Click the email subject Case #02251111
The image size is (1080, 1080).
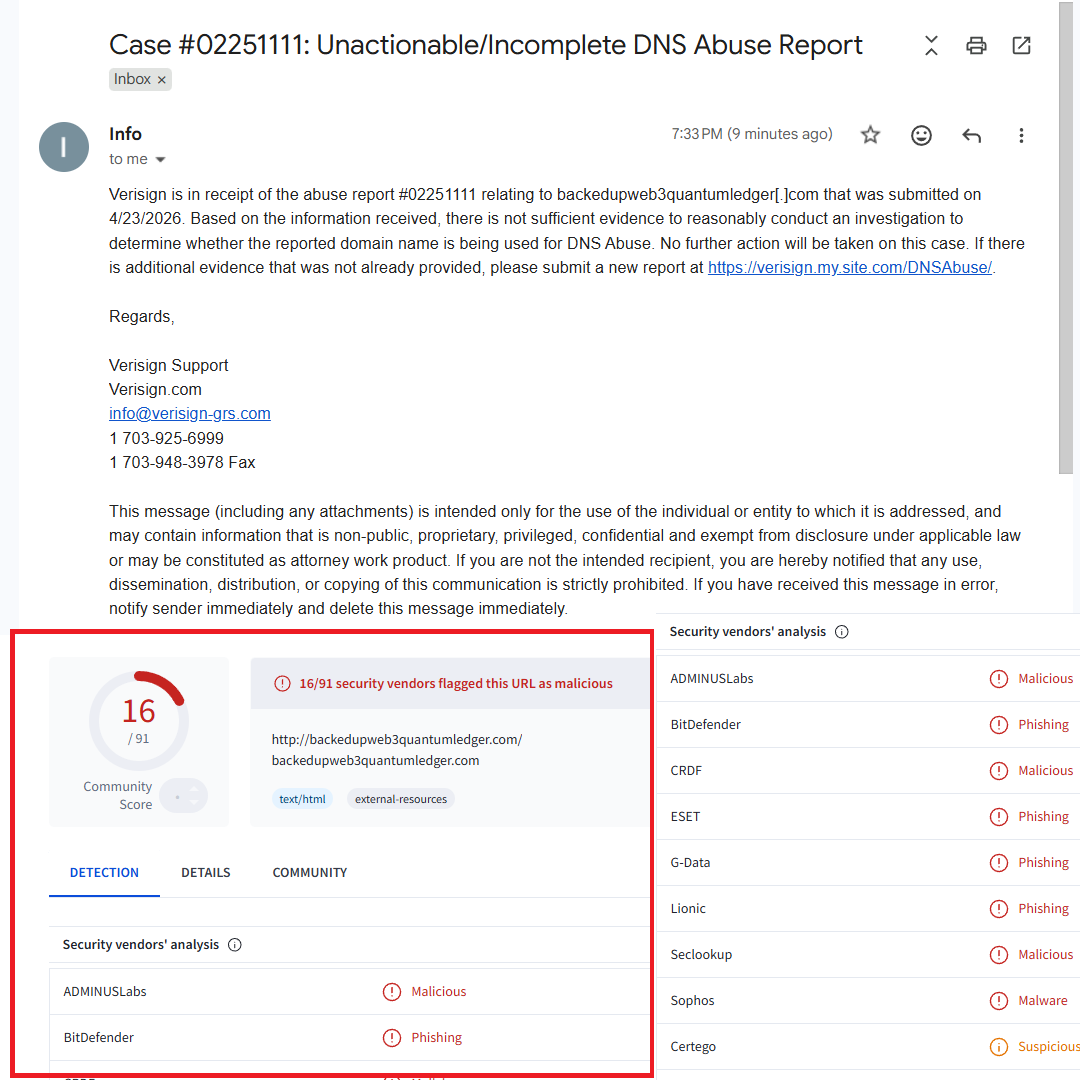coord(486,45)
